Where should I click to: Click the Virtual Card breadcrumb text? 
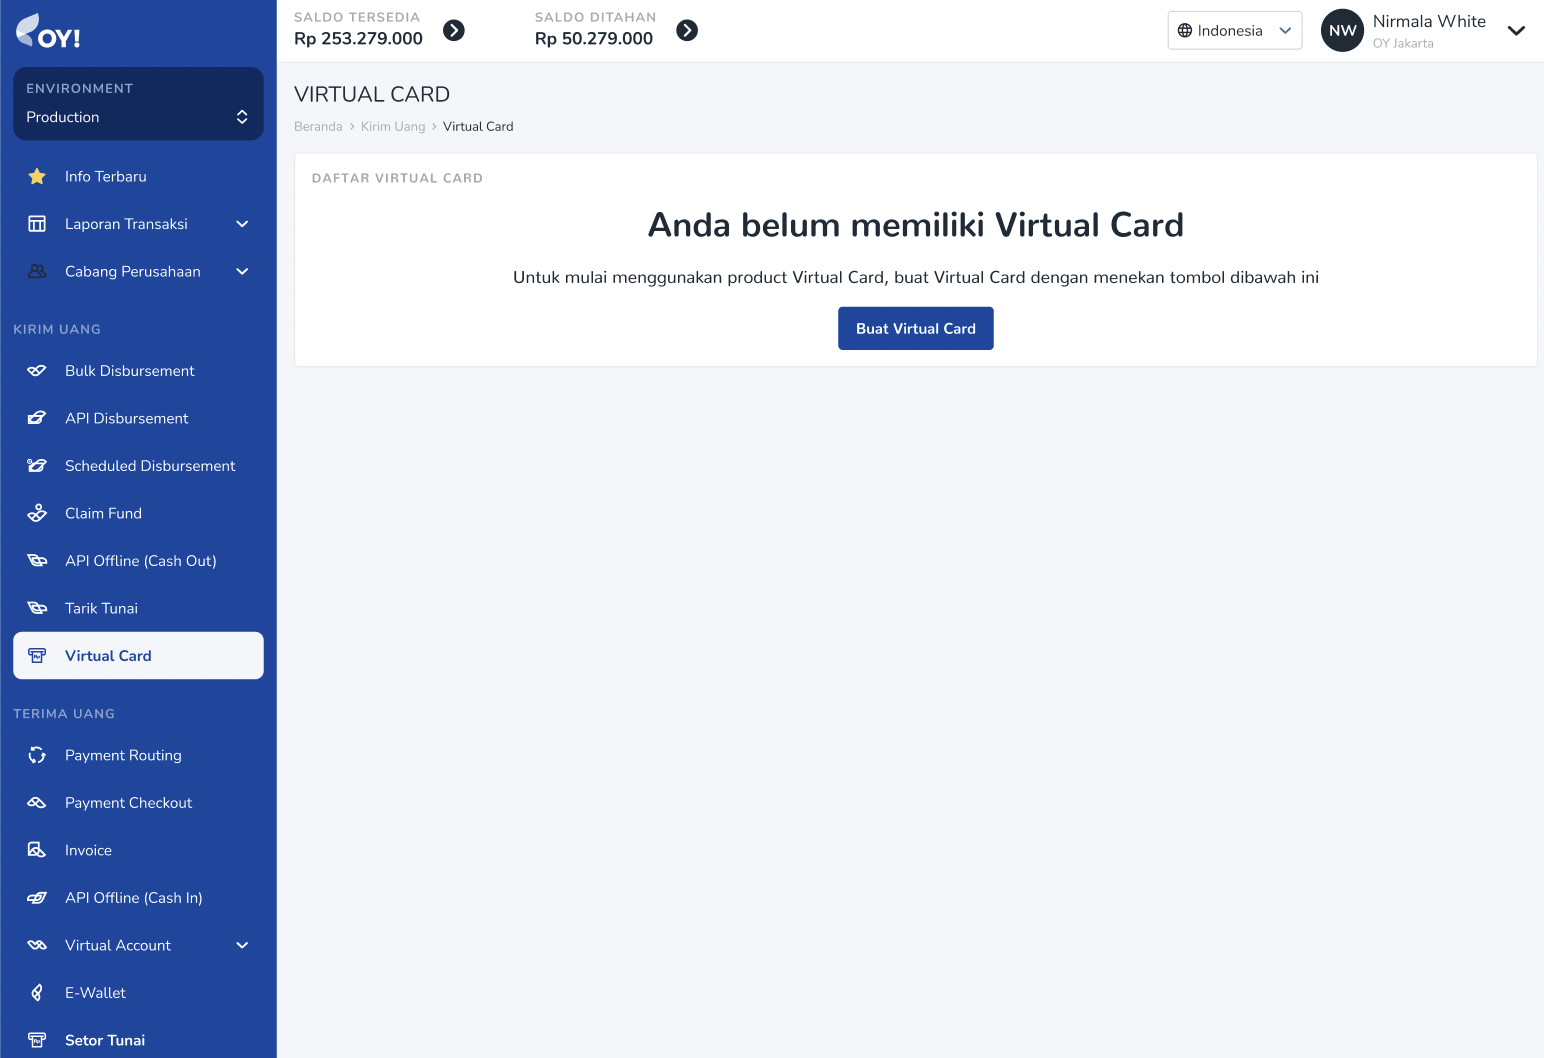(x=478, y=127)
